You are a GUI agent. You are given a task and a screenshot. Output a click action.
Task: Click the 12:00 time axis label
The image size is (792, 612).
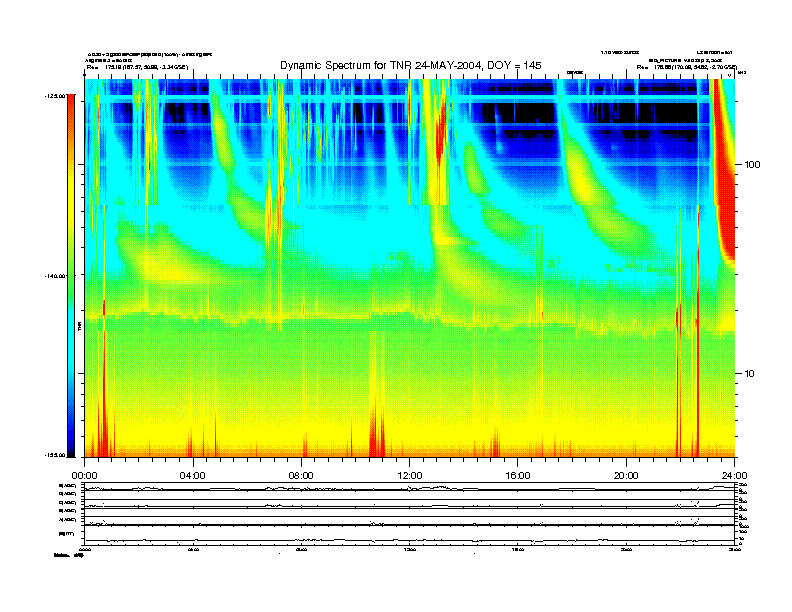click(x=410, y=476)
